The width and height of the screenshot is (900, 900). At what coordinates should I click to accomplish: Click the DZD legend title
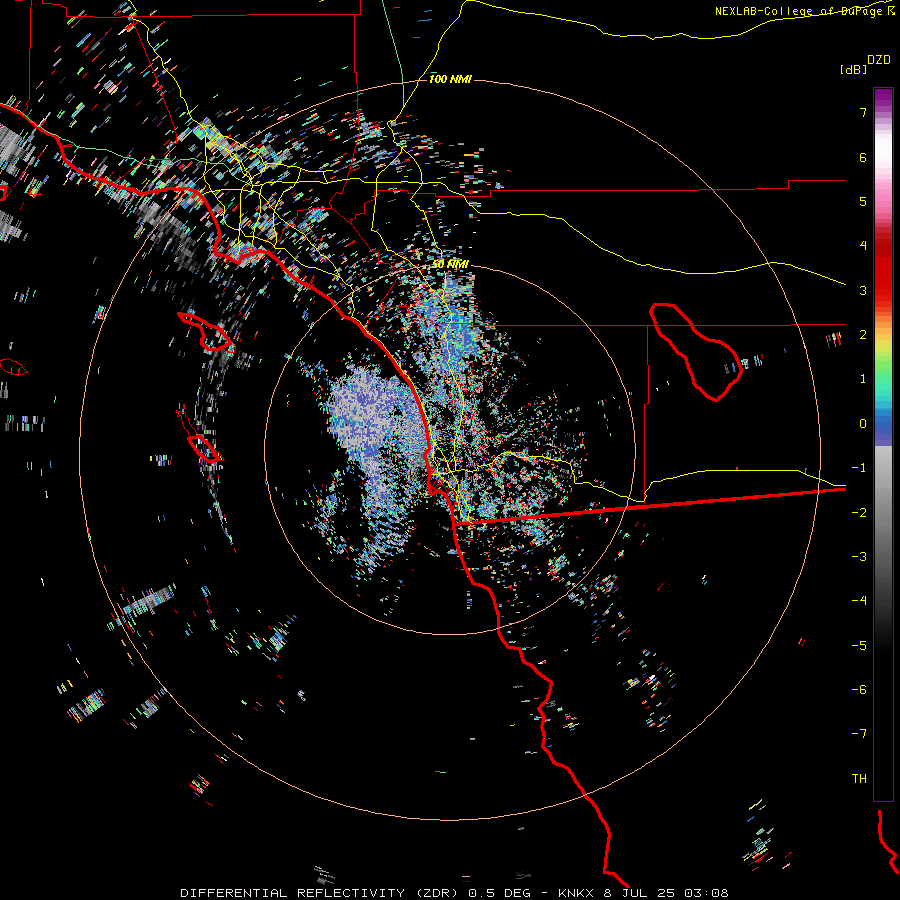(x=879, y=60)
